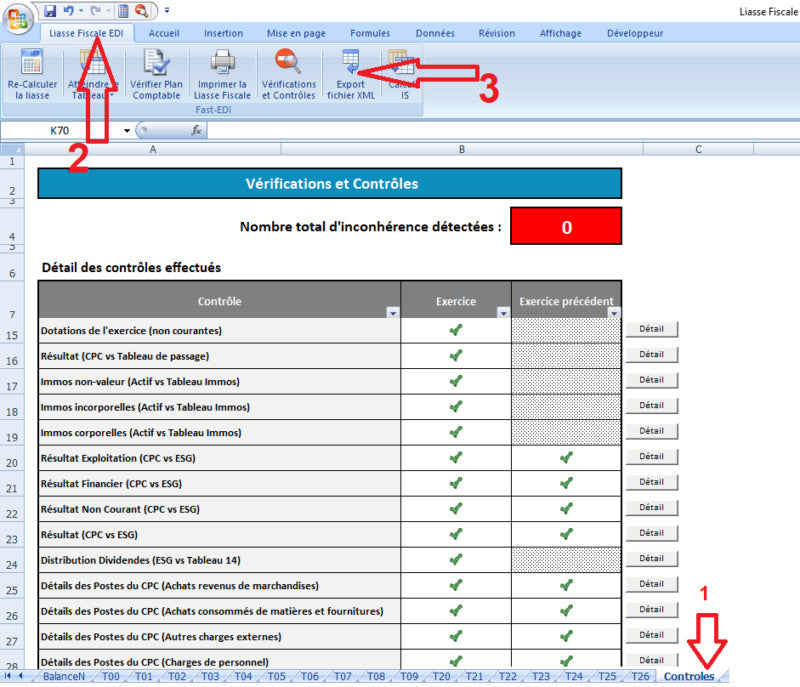The height and width of the screenshot is (687, 800).
Task: Open the Contrôle column filter dropdown
Action: point(392,313)
